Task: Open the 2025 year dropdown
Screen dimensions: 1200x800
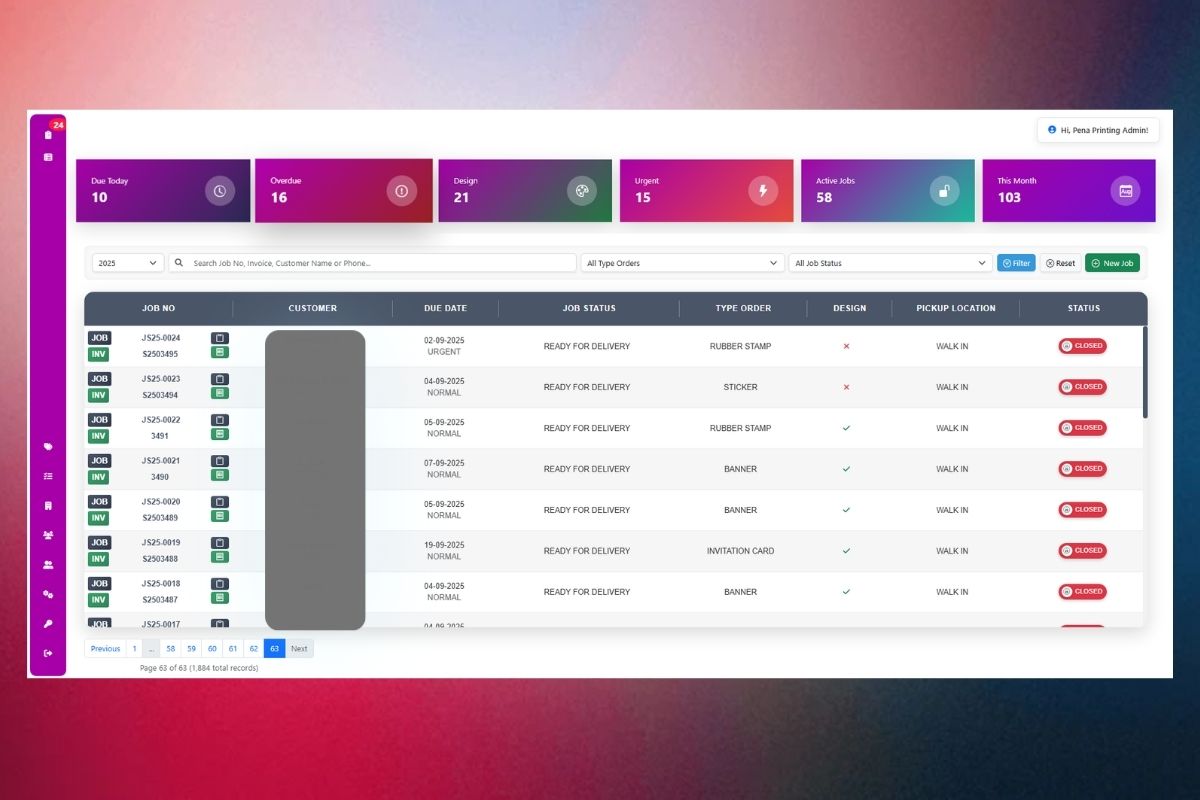Action: (x=128, y=263)
